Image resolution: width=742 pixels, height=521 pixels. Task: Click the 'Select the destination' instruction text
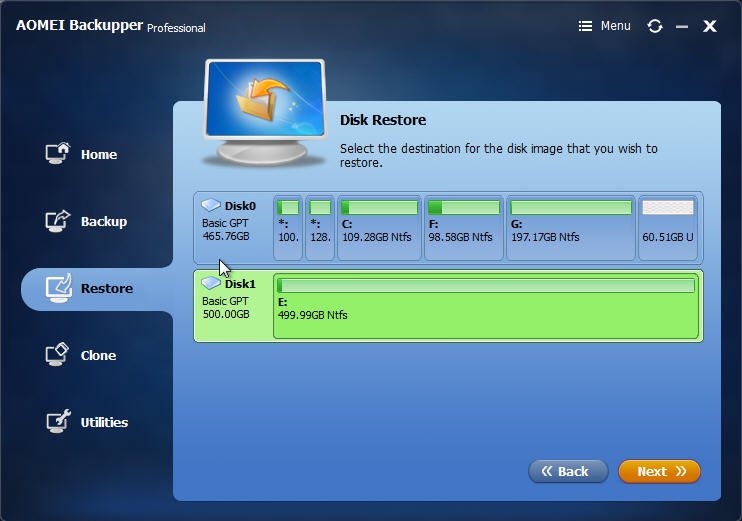coord(499,155)
